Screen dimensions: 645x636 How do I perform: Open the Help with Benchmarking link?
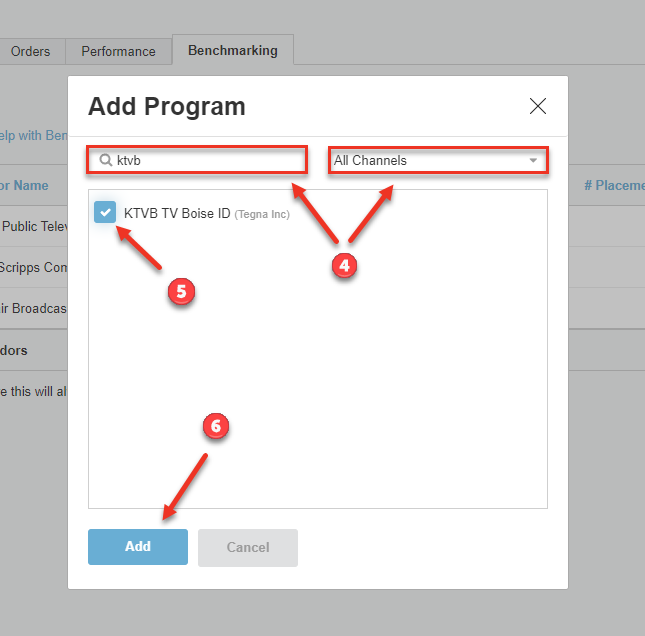(32, 135)
